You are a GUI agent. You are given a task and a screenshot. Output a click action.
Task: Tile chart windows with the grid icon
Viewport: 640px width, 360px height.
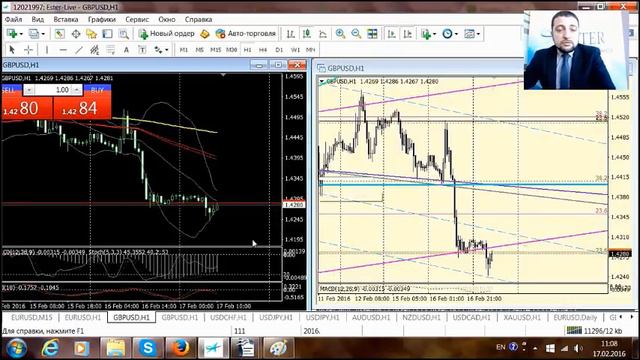pyautogui.click(x=372, y=34)
